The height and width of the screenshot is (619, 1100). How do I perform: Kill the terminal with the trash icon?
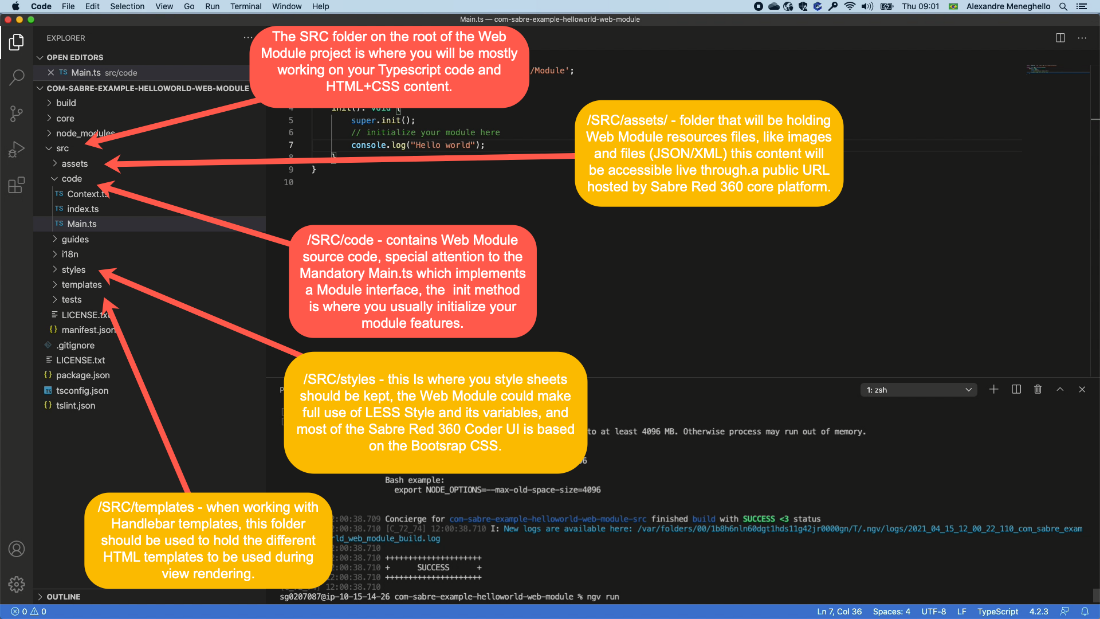click(x=1038, y=390)
